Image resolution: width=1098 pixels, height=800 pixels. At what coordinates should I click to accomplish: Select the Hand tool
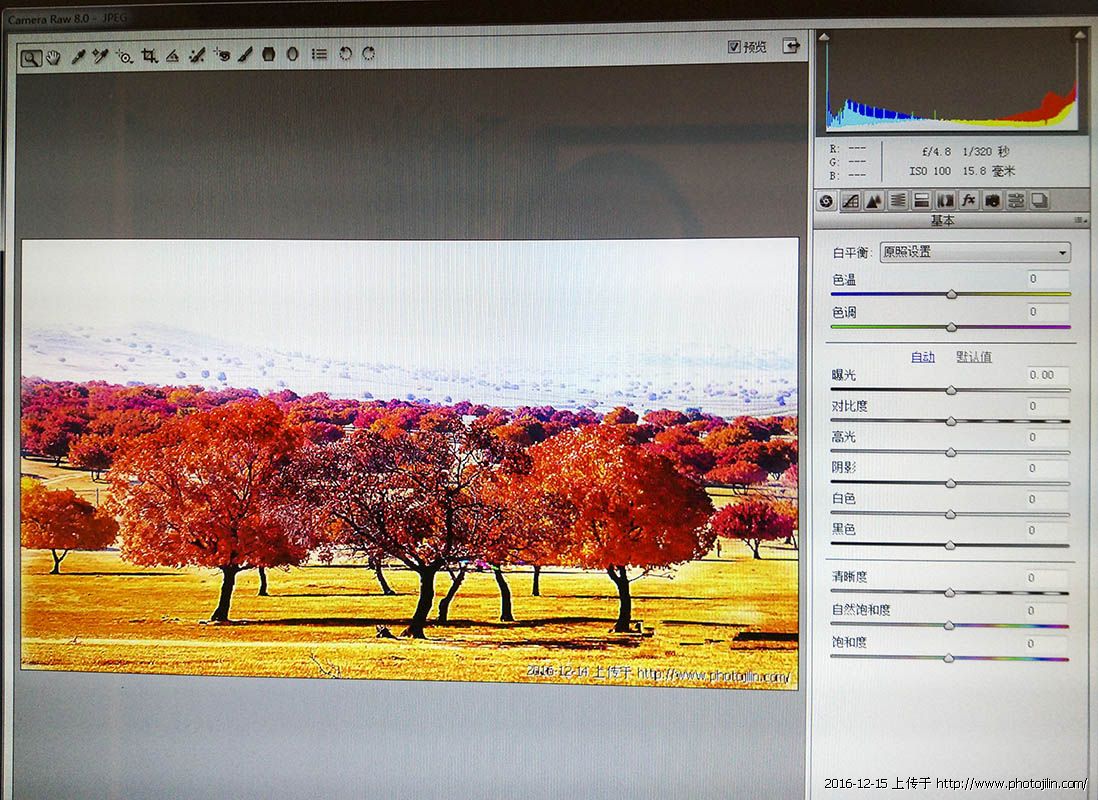(53, 57)
